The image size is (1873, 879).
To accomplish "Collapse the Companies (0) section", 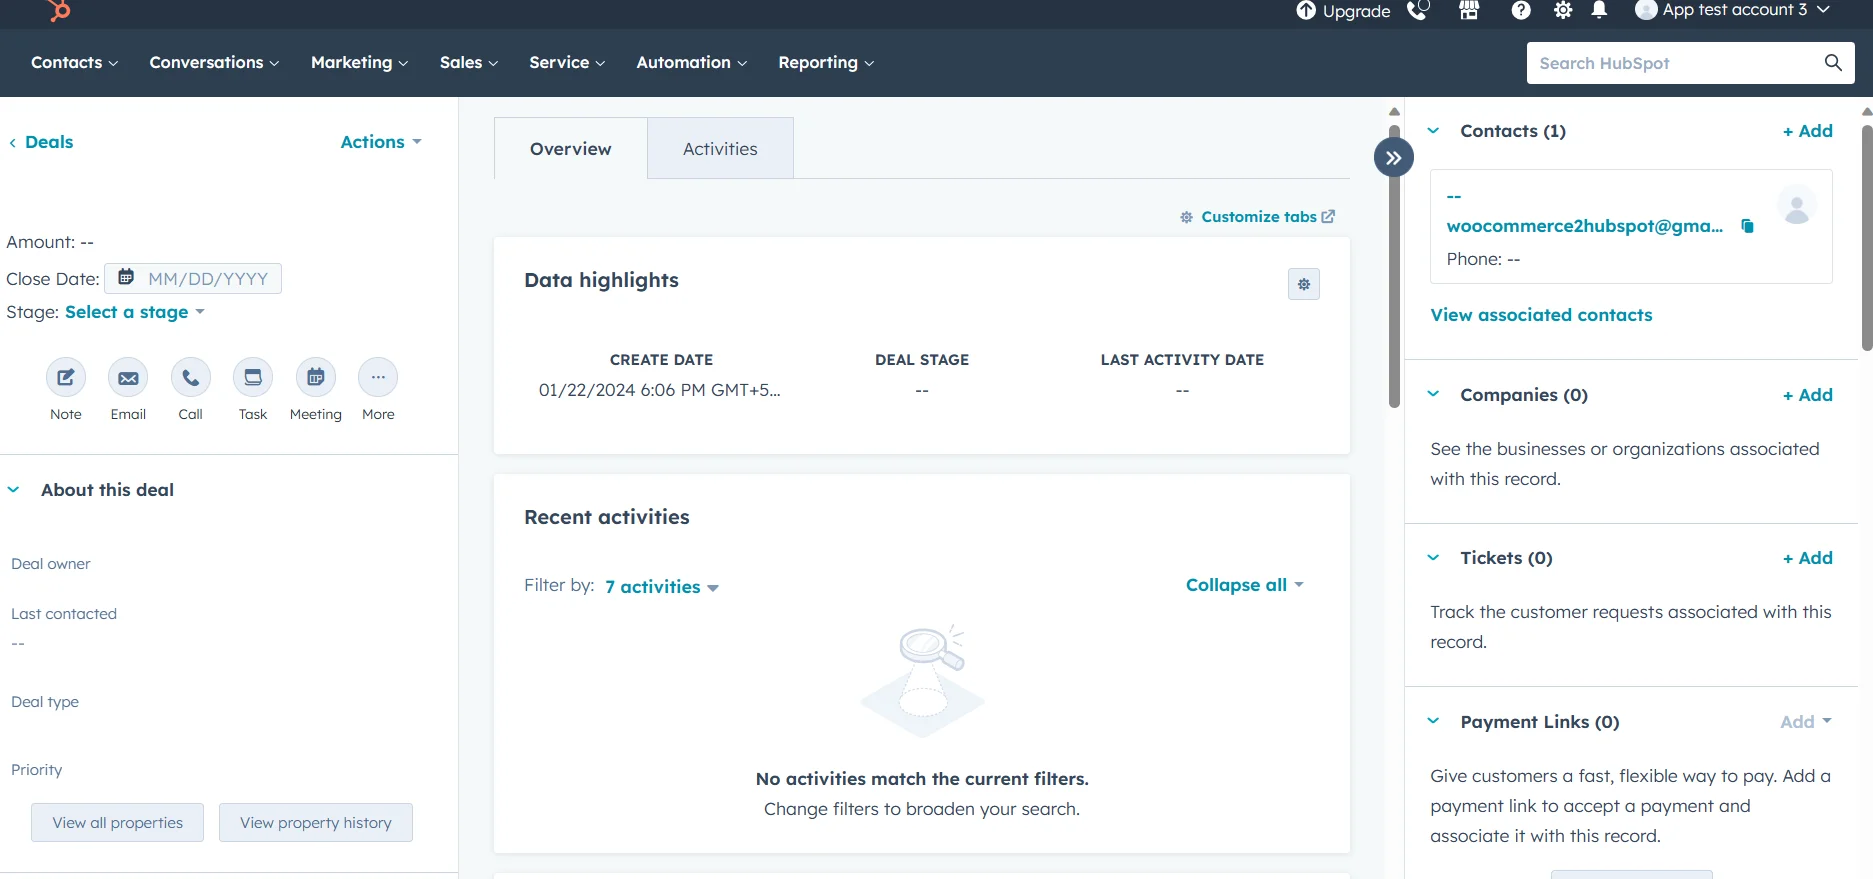I will pos(1433,394).
